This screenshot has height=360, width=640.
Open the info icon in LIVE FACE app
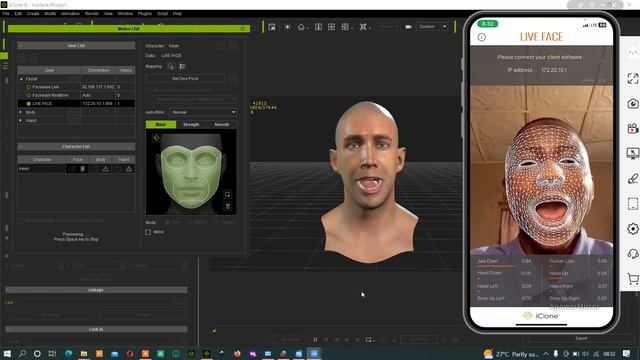tap(482, 37)
